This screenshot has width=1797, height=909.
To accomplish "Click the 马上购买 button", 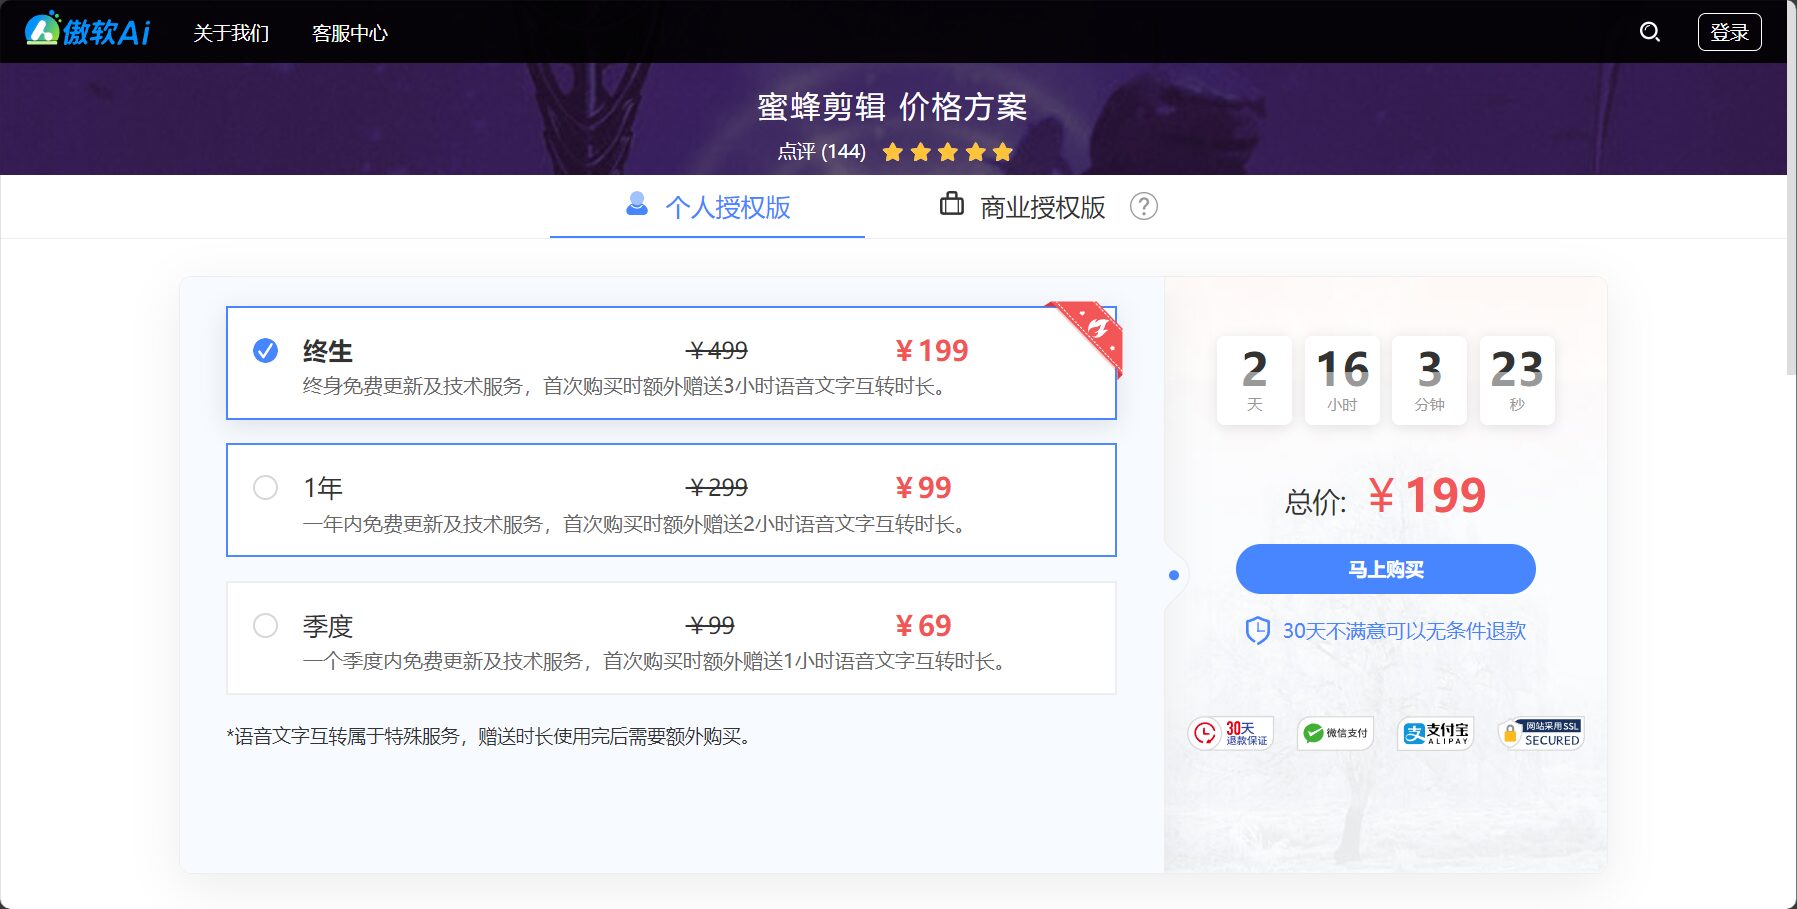I will [x=1386, y=569].
